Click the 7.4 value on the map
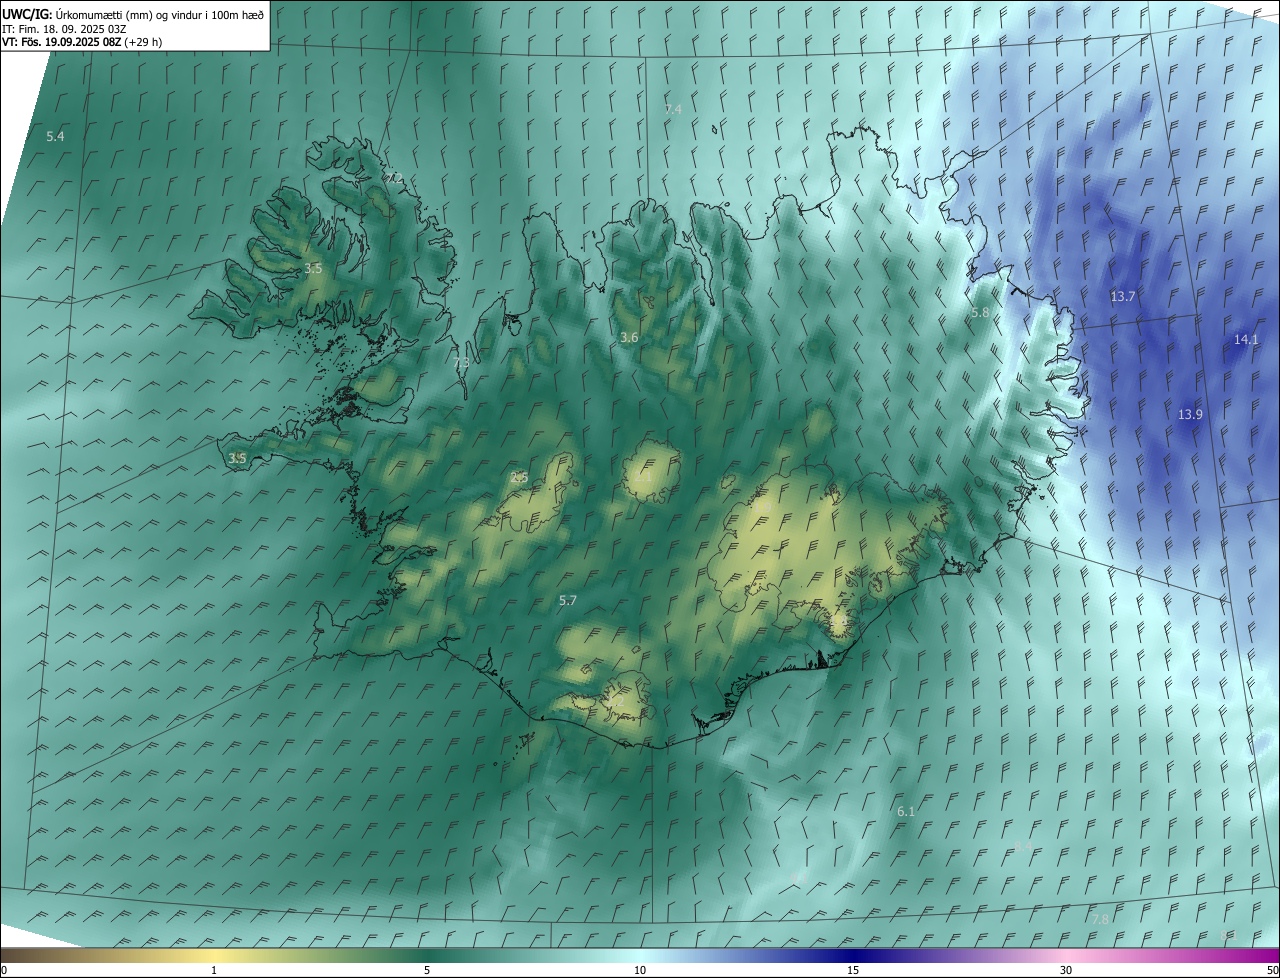This screenshot has width=1280, height=978. [673, 108]
